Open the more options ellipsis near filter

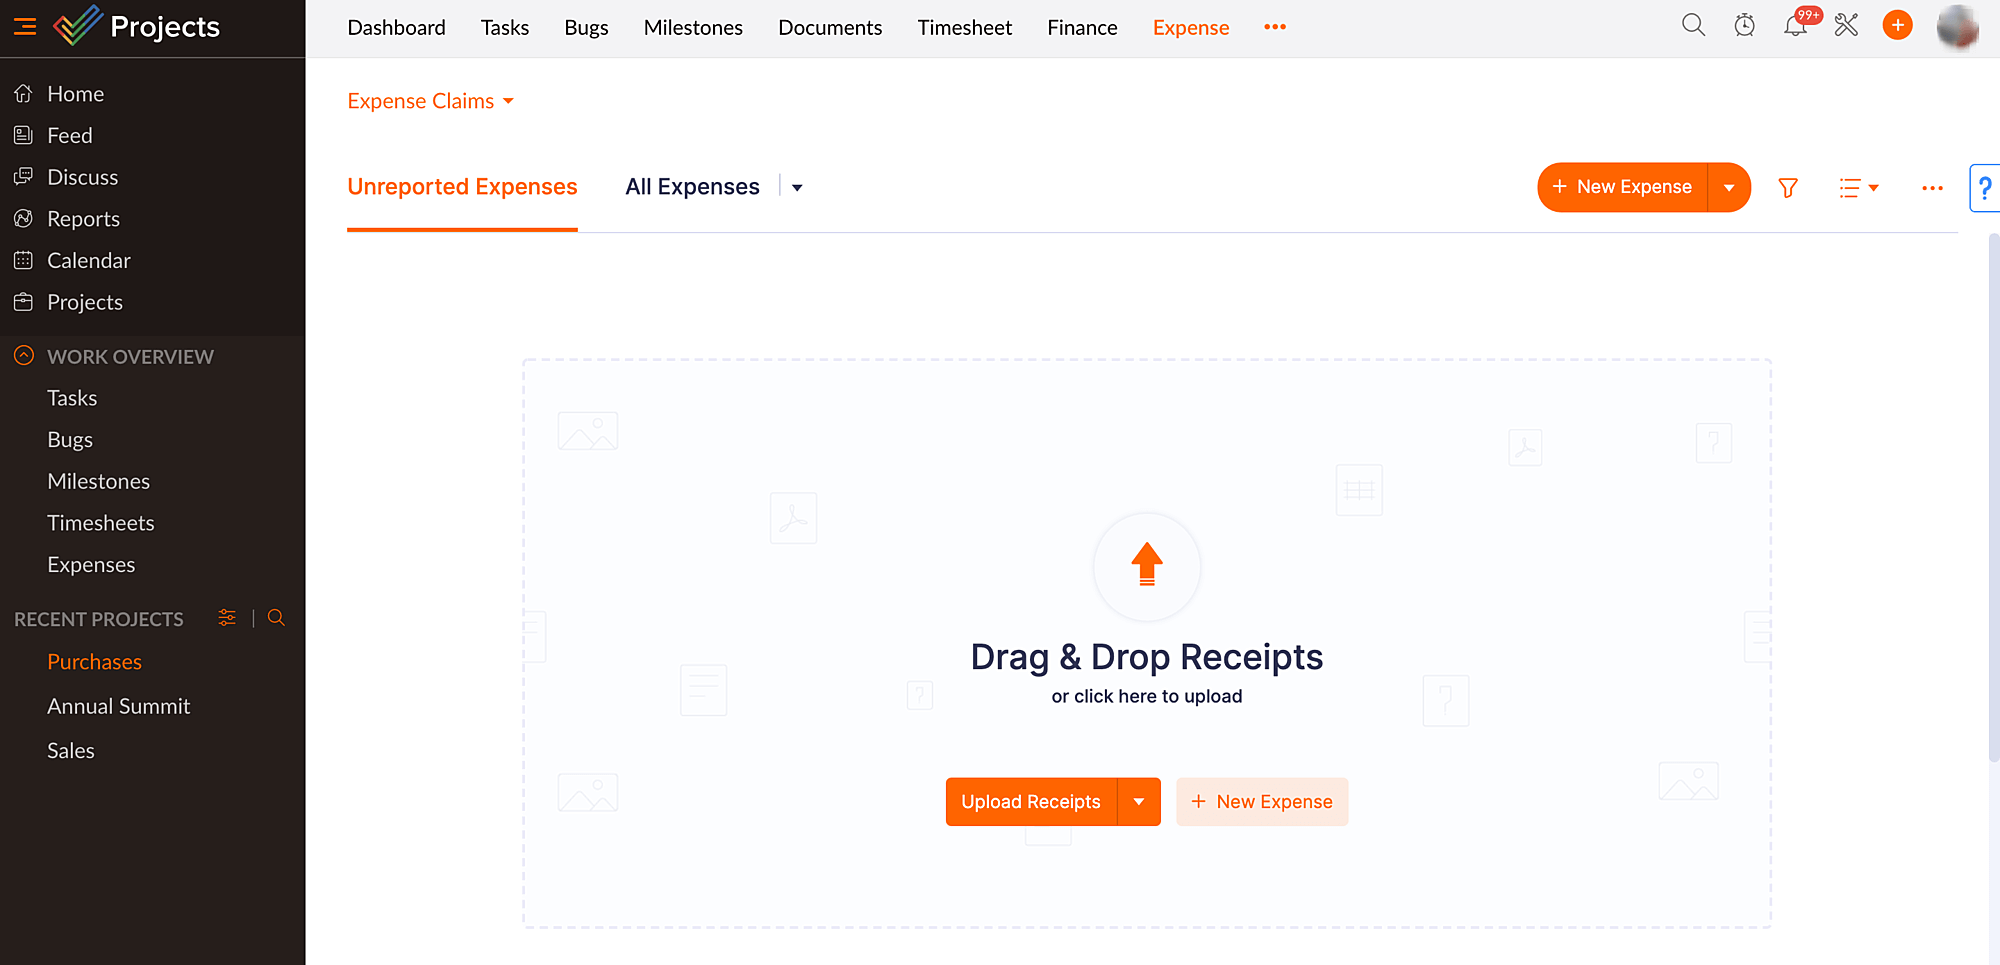pos(1932,188)
